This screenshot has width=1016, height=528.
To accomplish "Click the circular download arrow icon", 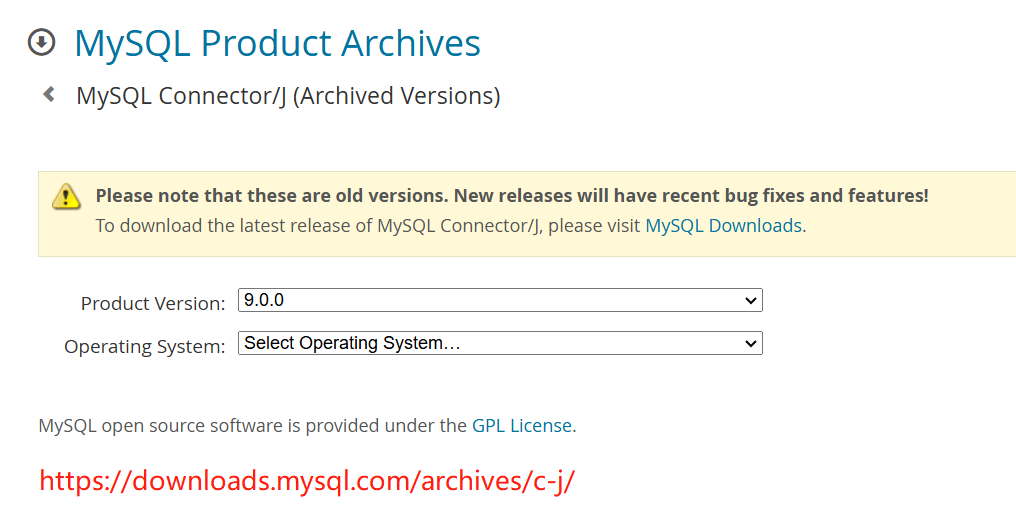I will (41, 43).
